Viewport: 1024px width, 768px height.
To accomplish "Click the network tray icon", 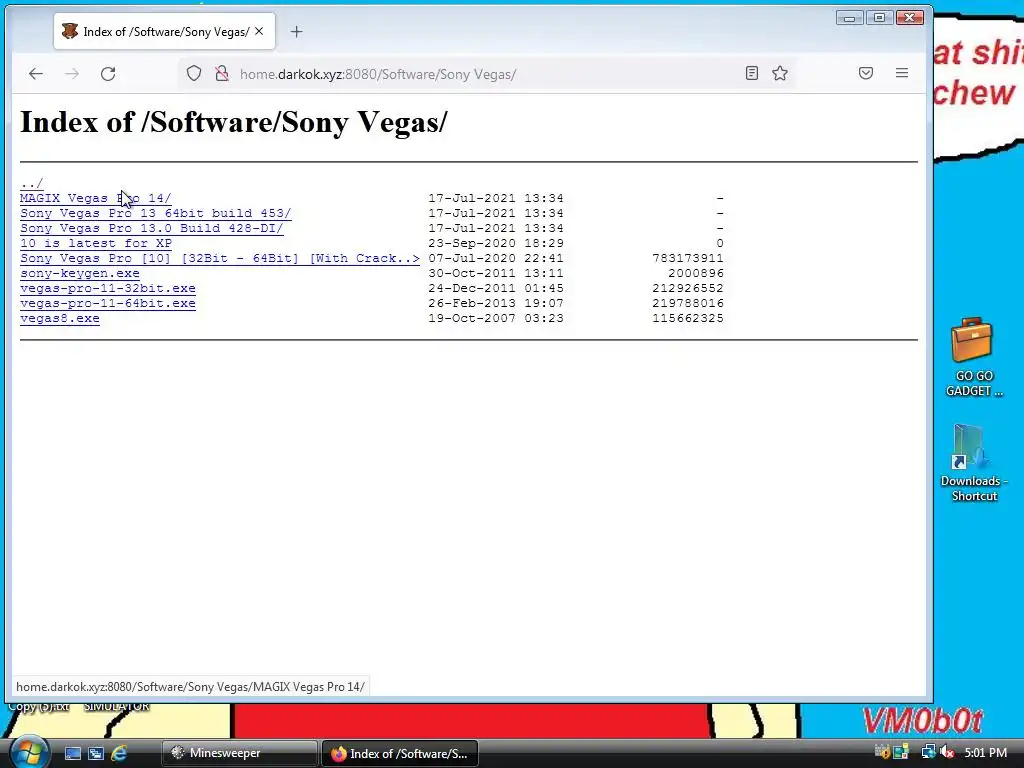I will point(927,753).
